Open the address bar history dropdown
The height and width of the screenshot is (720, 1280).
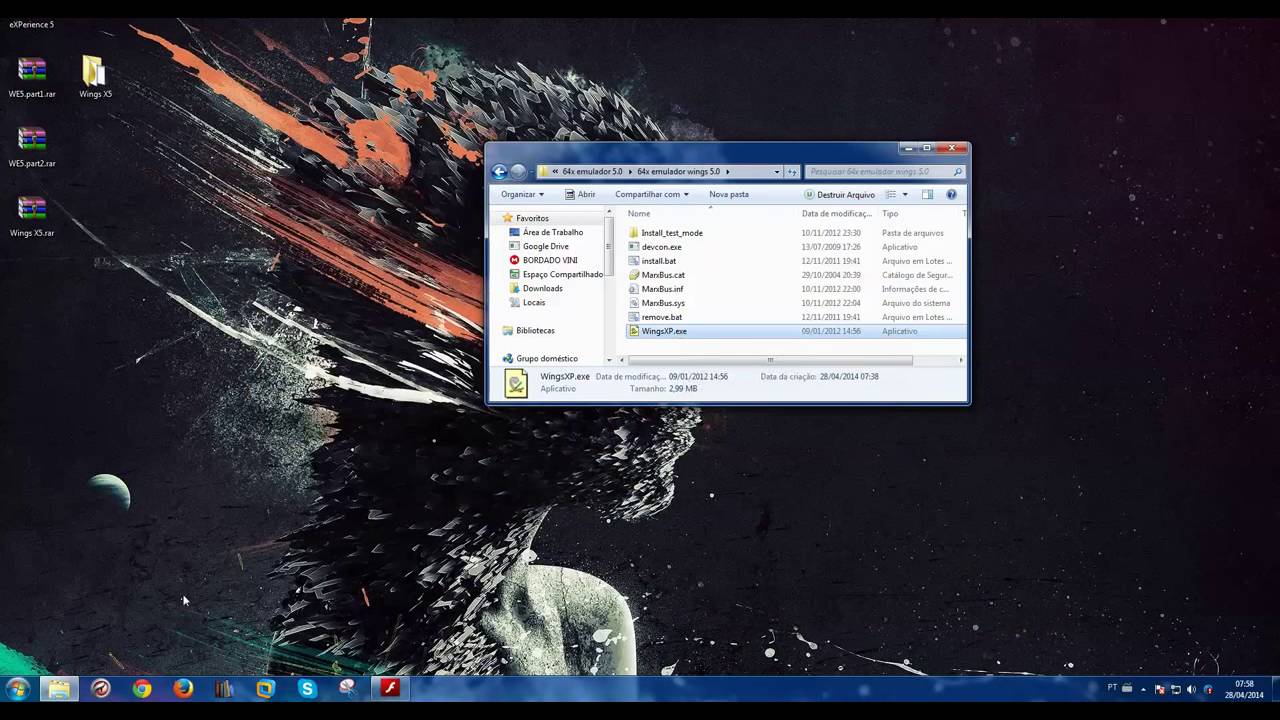click(x=777, y=172)
